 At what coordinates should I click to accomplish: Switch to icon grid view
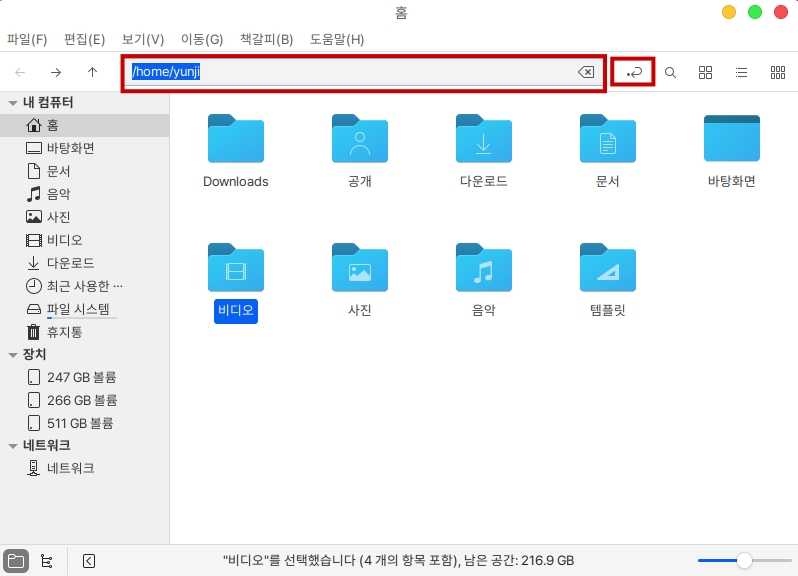[x=705, y=72]
